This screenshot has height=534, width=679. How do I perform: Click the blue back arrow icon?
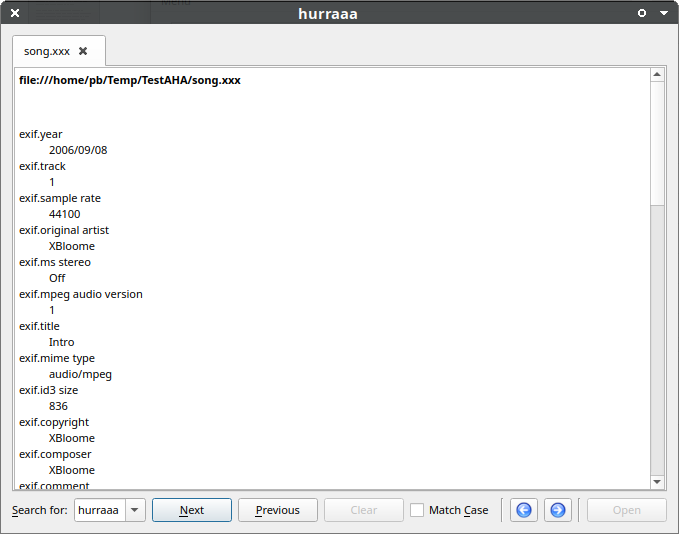[524, 510]
